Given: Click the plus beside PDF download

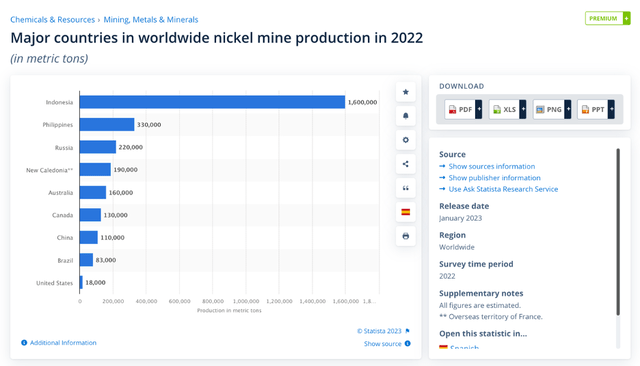Looking at the screenshot, I should [x=479, y=109].
